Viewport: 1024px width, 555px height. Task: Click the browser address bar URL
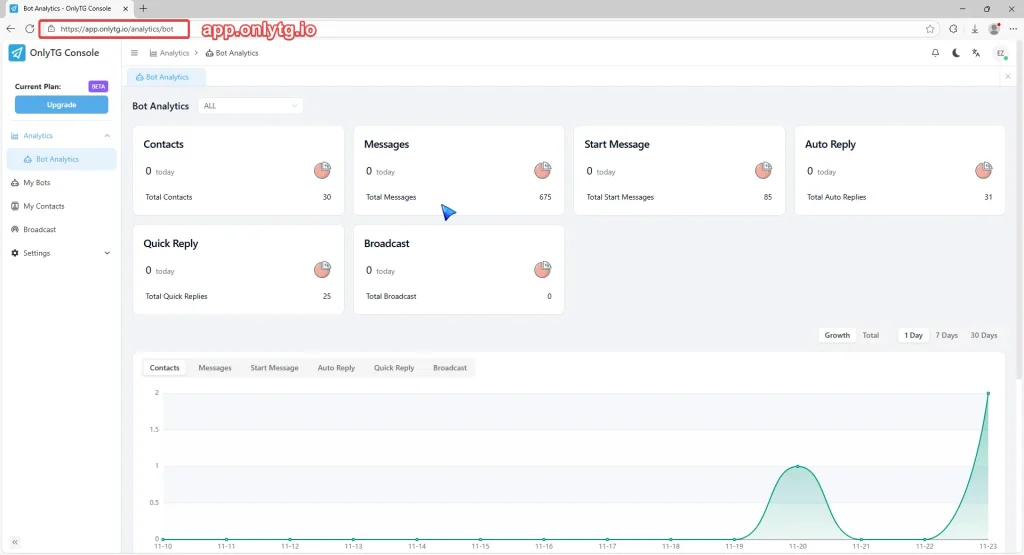click(117, 29)
